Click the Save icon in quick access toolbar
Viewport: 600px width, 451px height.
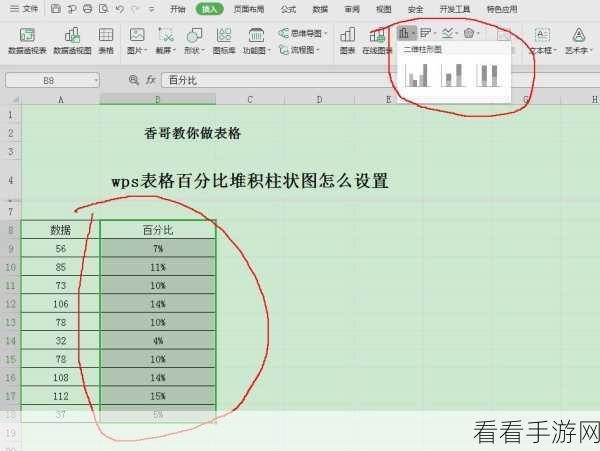(x=56, y=8)
